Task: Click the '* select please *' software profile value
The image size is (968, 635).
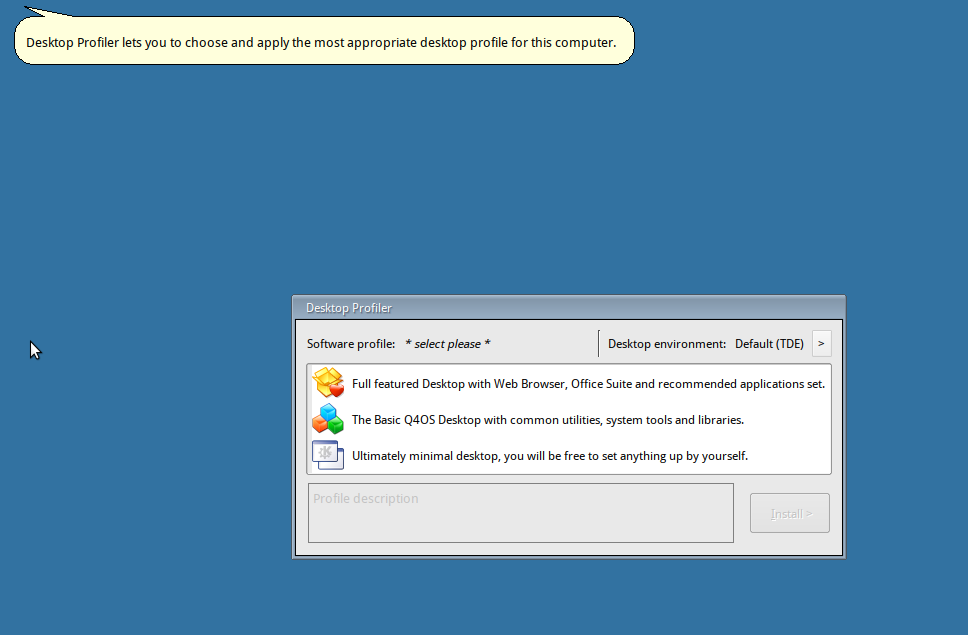Action: (x=448, y=344)
